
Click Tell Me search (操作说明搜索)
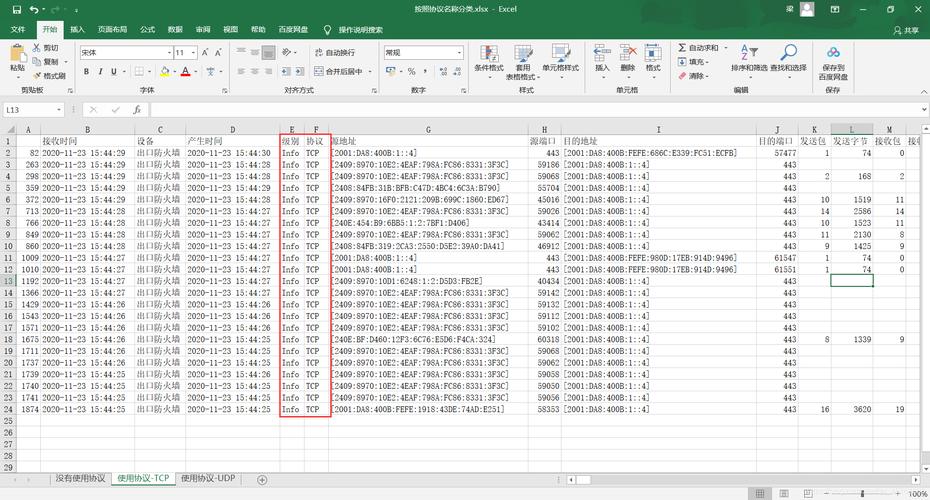pos(361,30)
